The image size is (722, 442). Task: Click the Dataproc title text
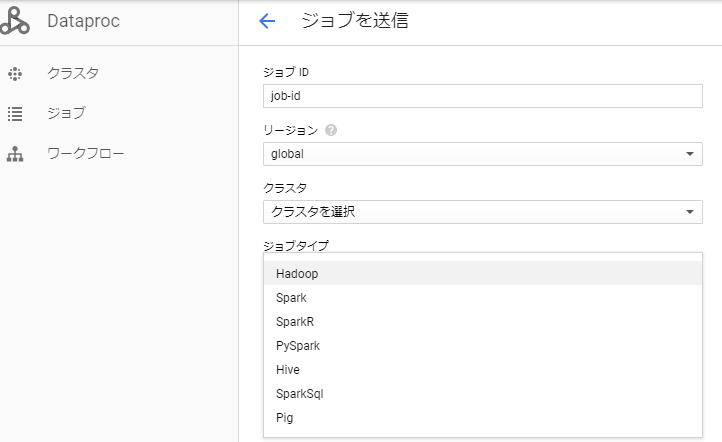[x=83, y=21]
